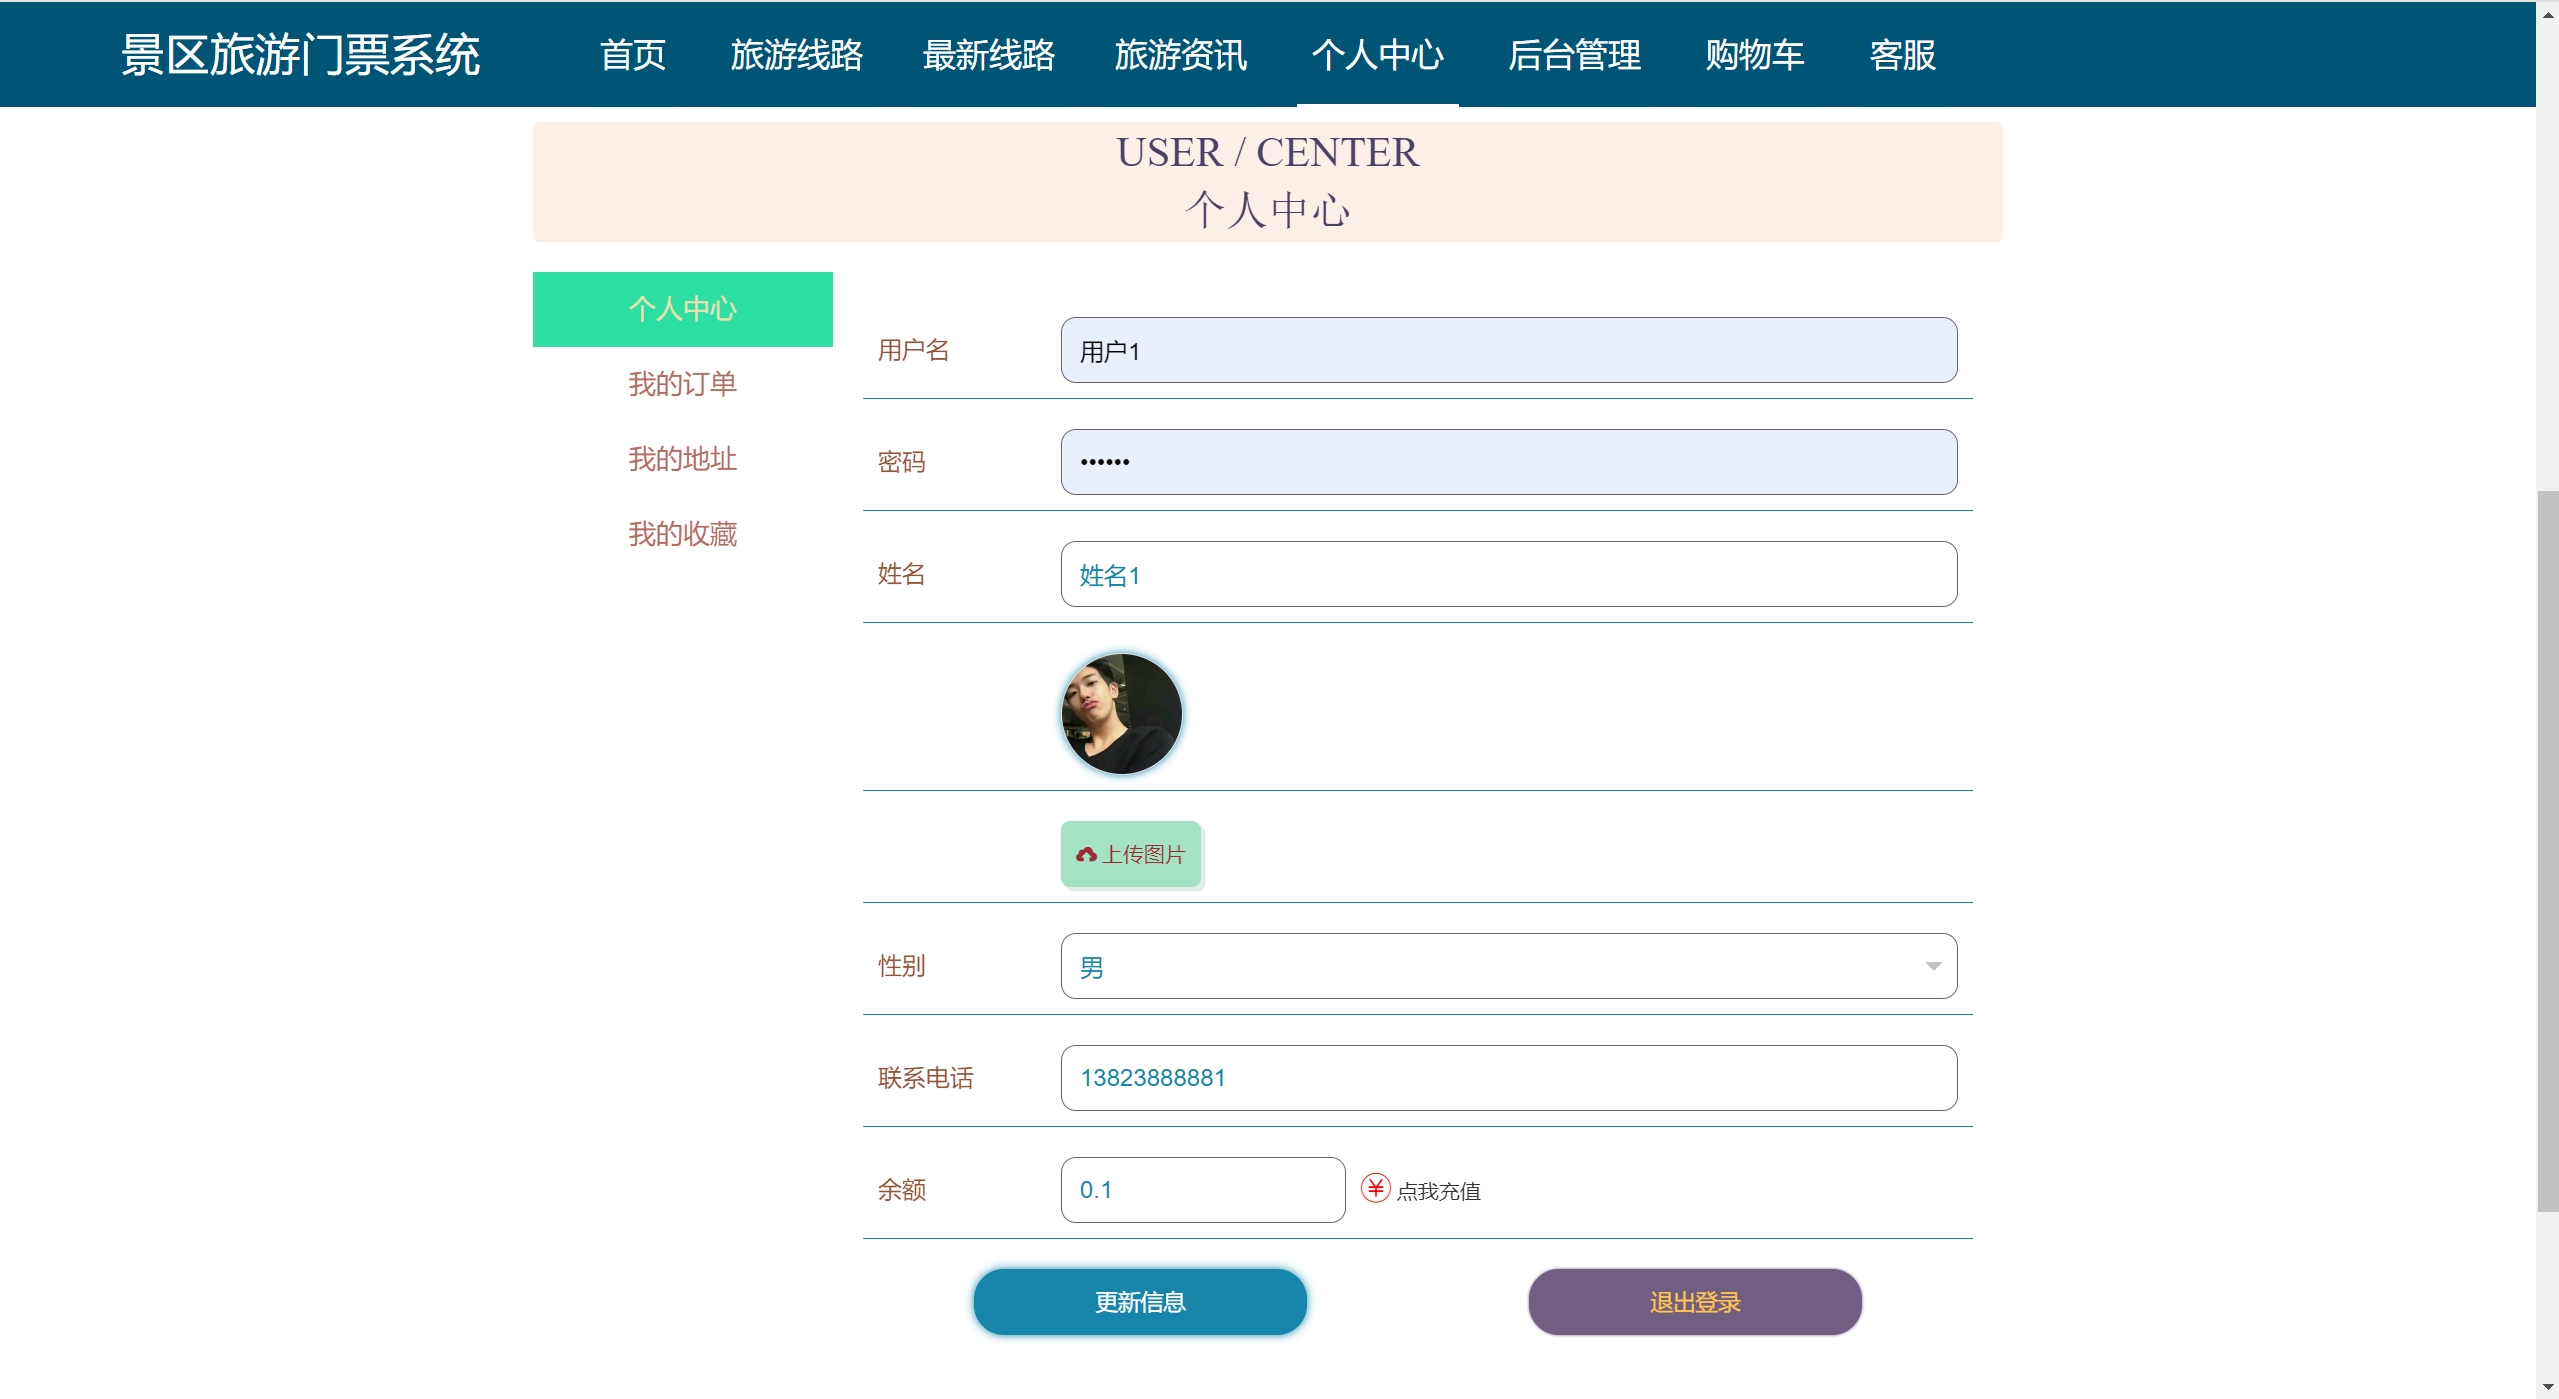Expand the gender dropdown arrow

click(x=1933, y=966)
